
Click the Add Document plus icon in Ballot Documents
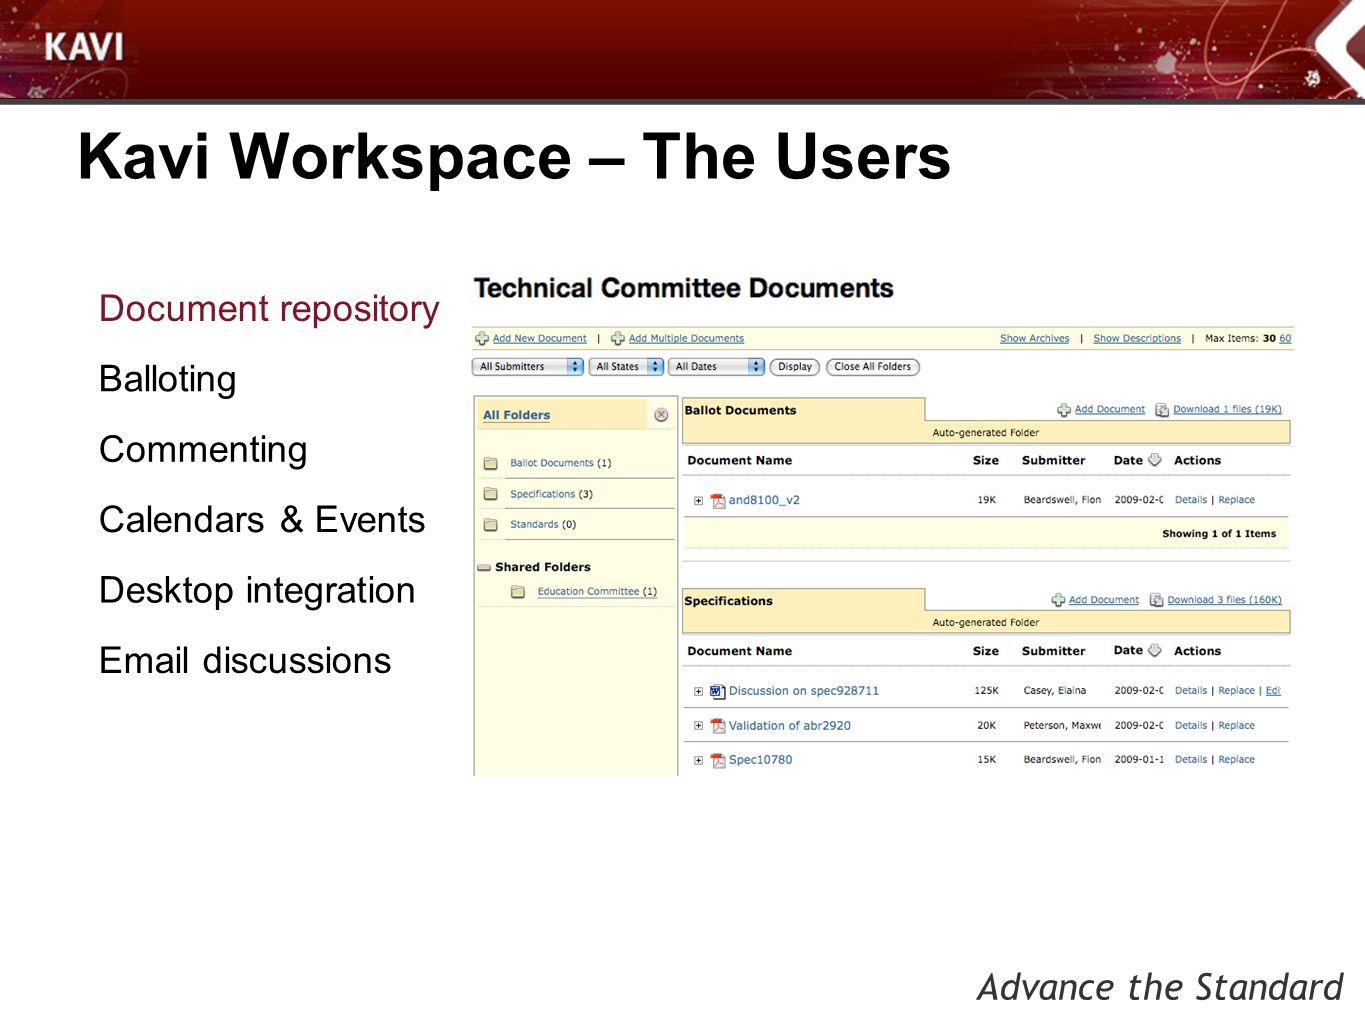[x=1064, y=410]
